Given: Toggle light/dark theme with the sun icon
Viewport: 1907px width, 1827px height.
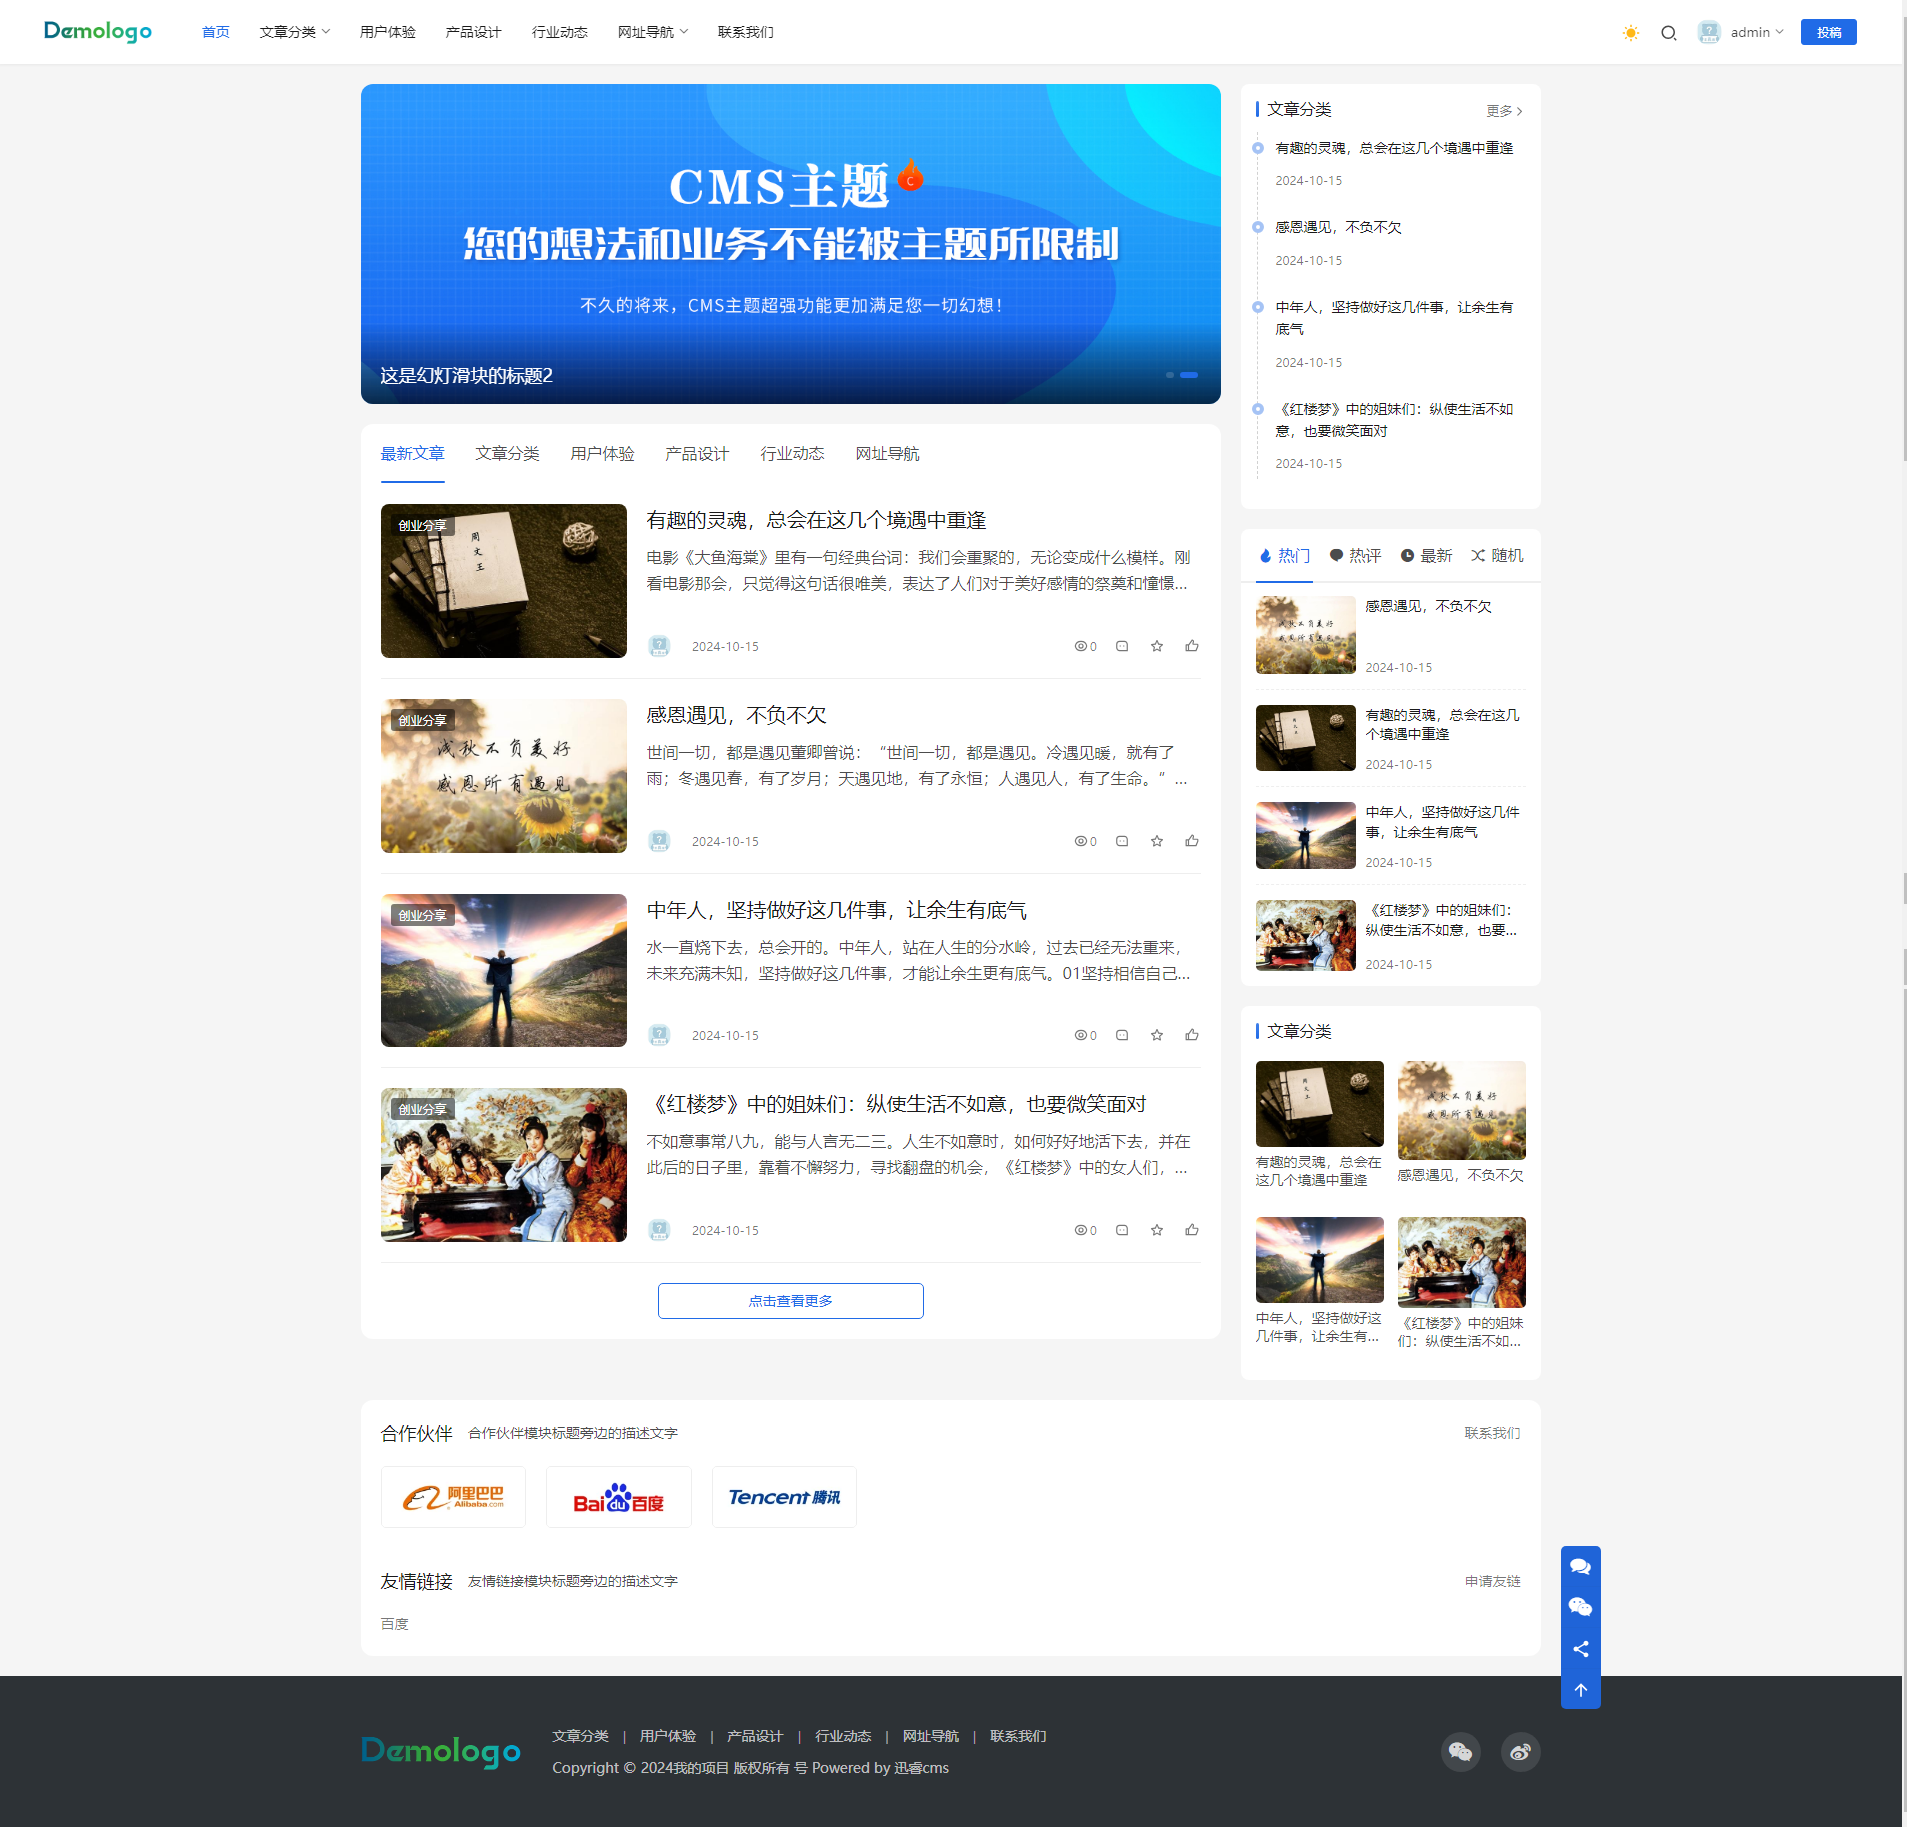Looking at the screenshot, I should [x=1629, y=32].
